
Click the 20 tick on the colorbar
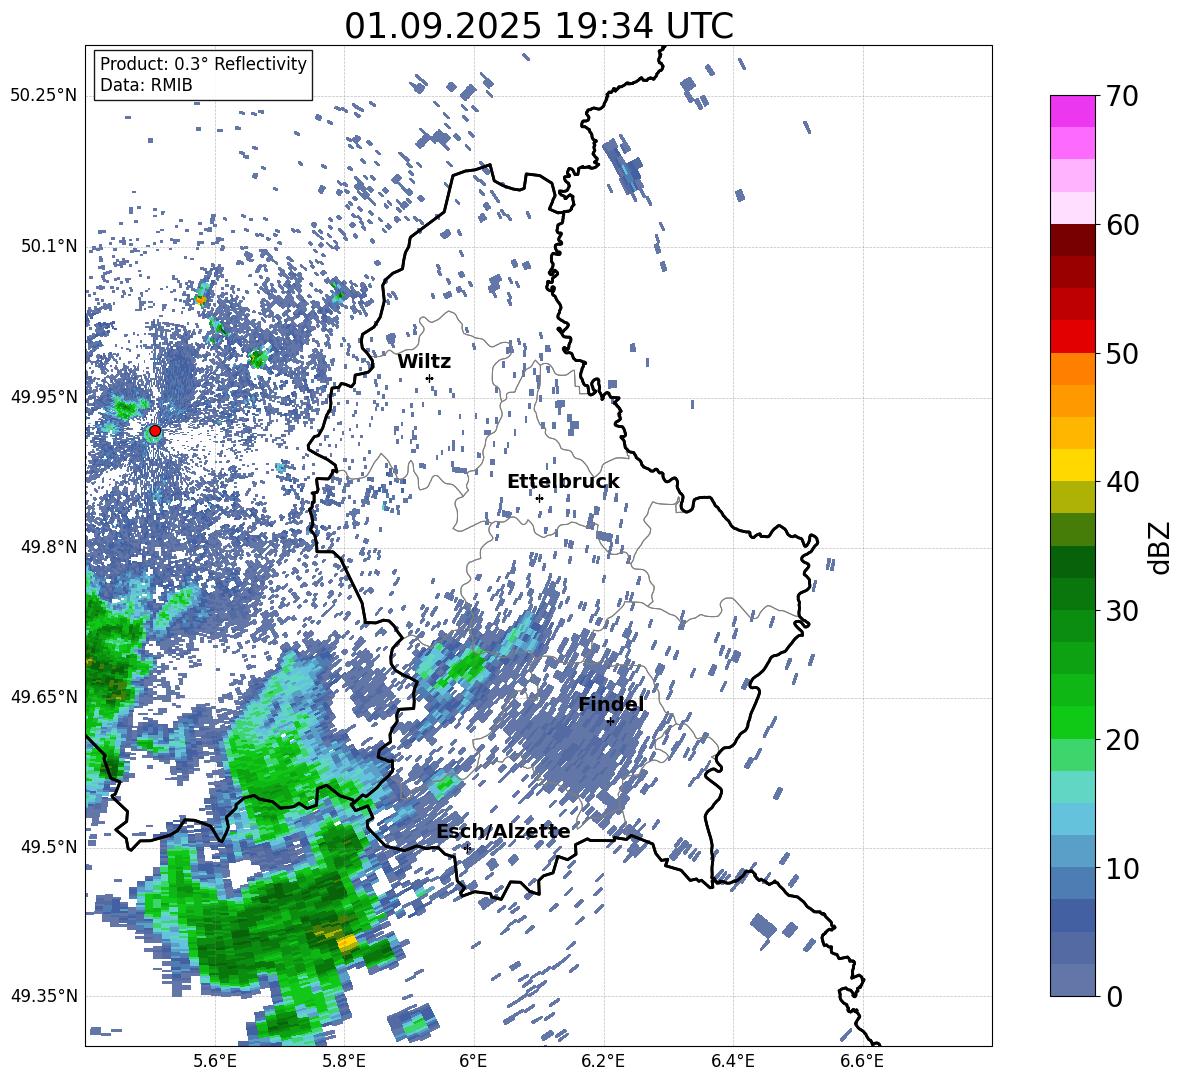tap(1122, 740)
